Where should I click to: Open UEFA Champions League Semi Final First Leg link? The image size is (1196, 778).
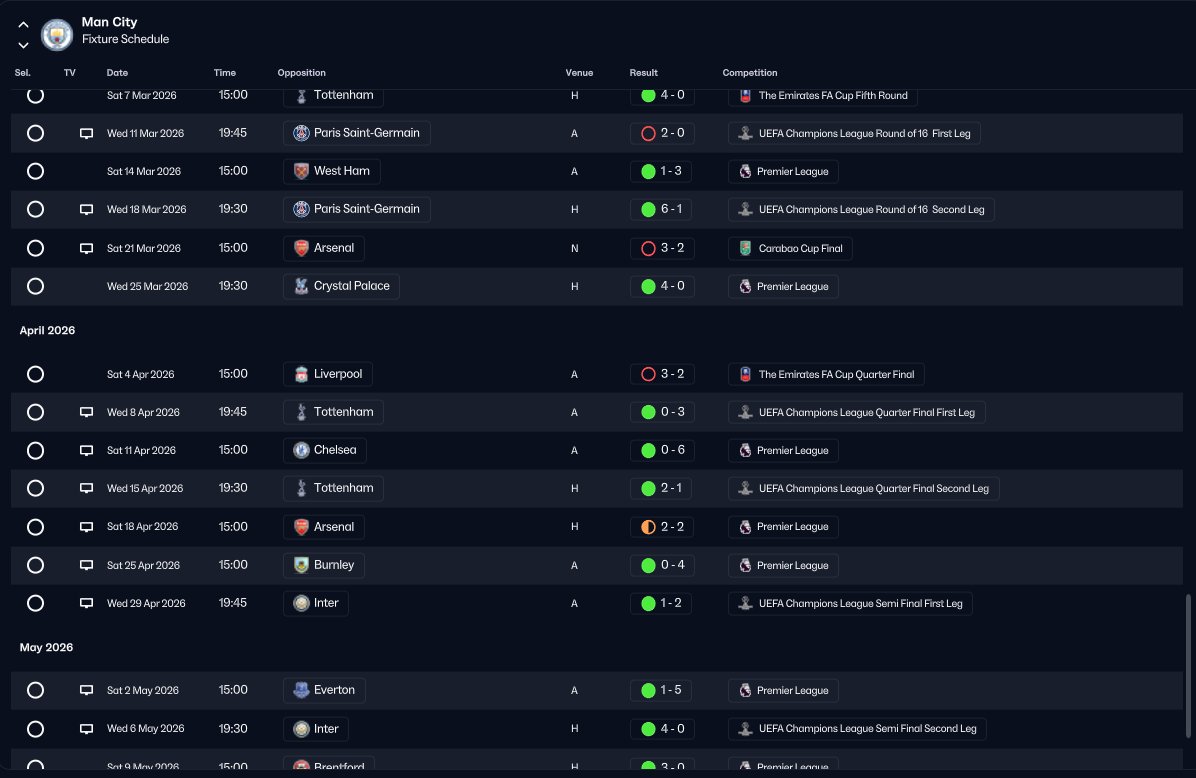pyautogui.click(x=850, y=603)
